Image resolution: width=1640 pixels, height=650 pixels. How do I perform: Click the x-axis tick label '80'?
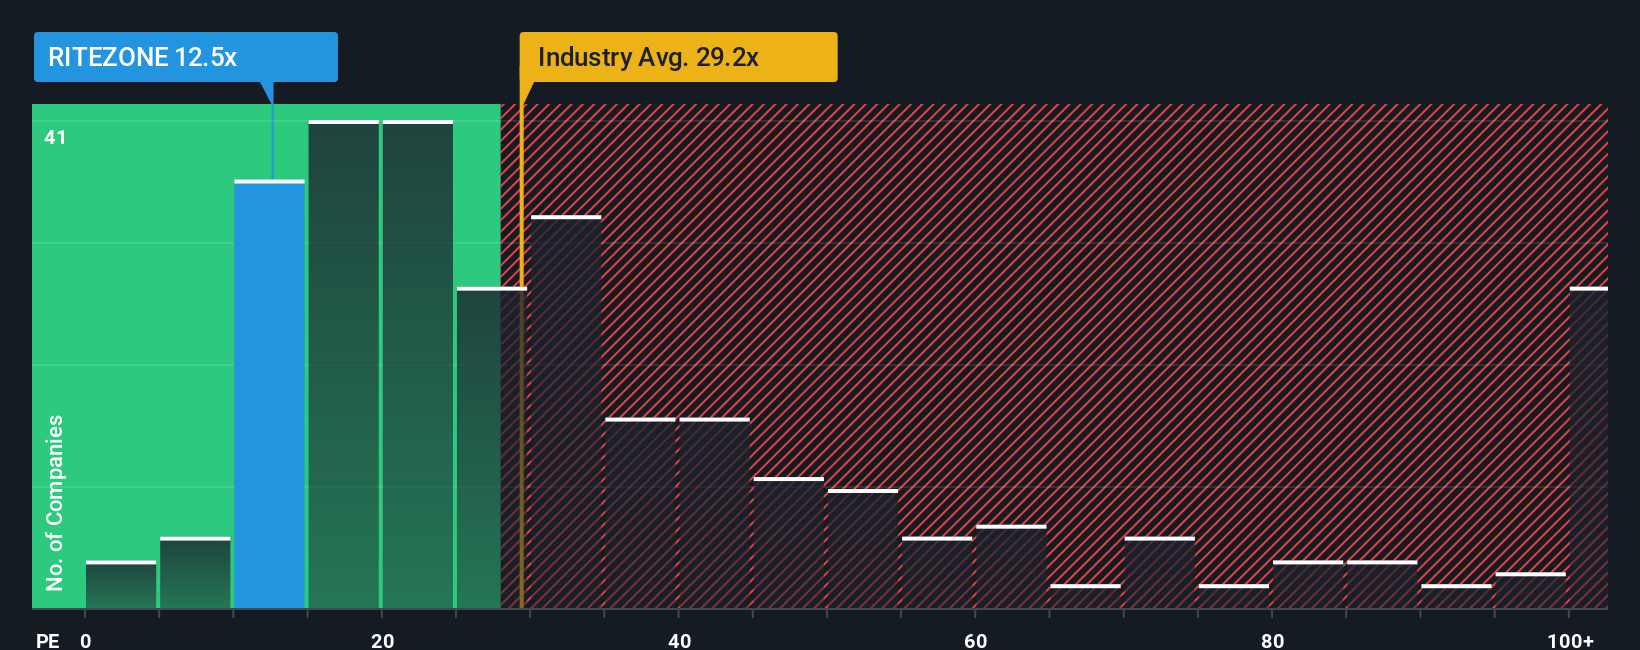point(1272,640)
